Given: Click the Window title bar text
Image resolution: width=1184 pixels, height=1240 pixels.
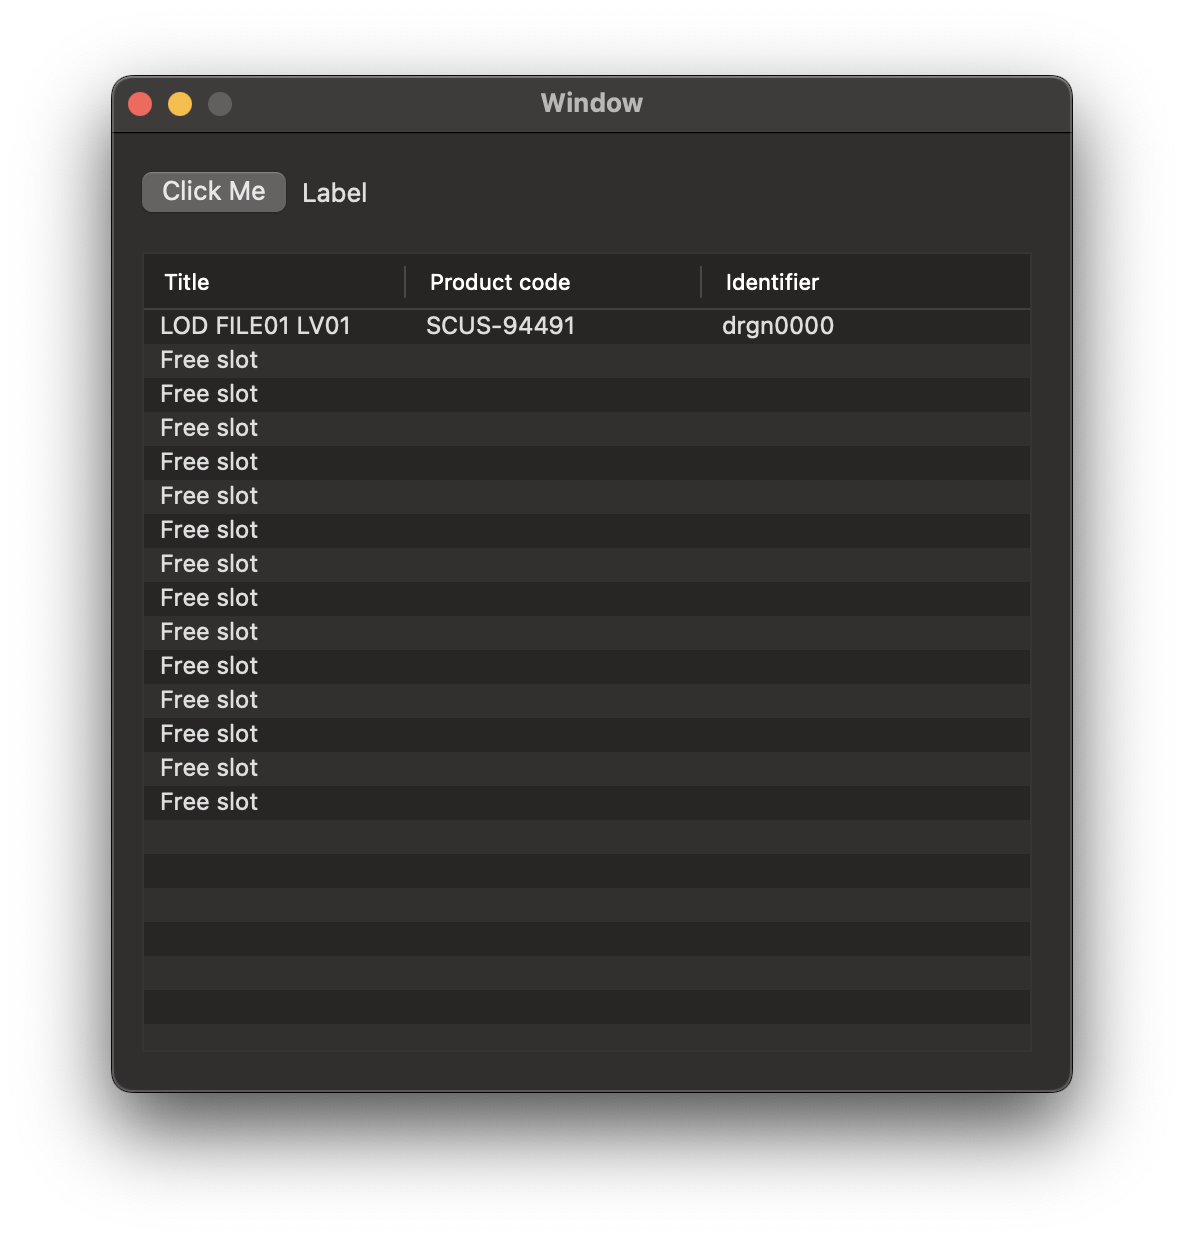Looking at the screenshot, I should (x=591, y=103).
